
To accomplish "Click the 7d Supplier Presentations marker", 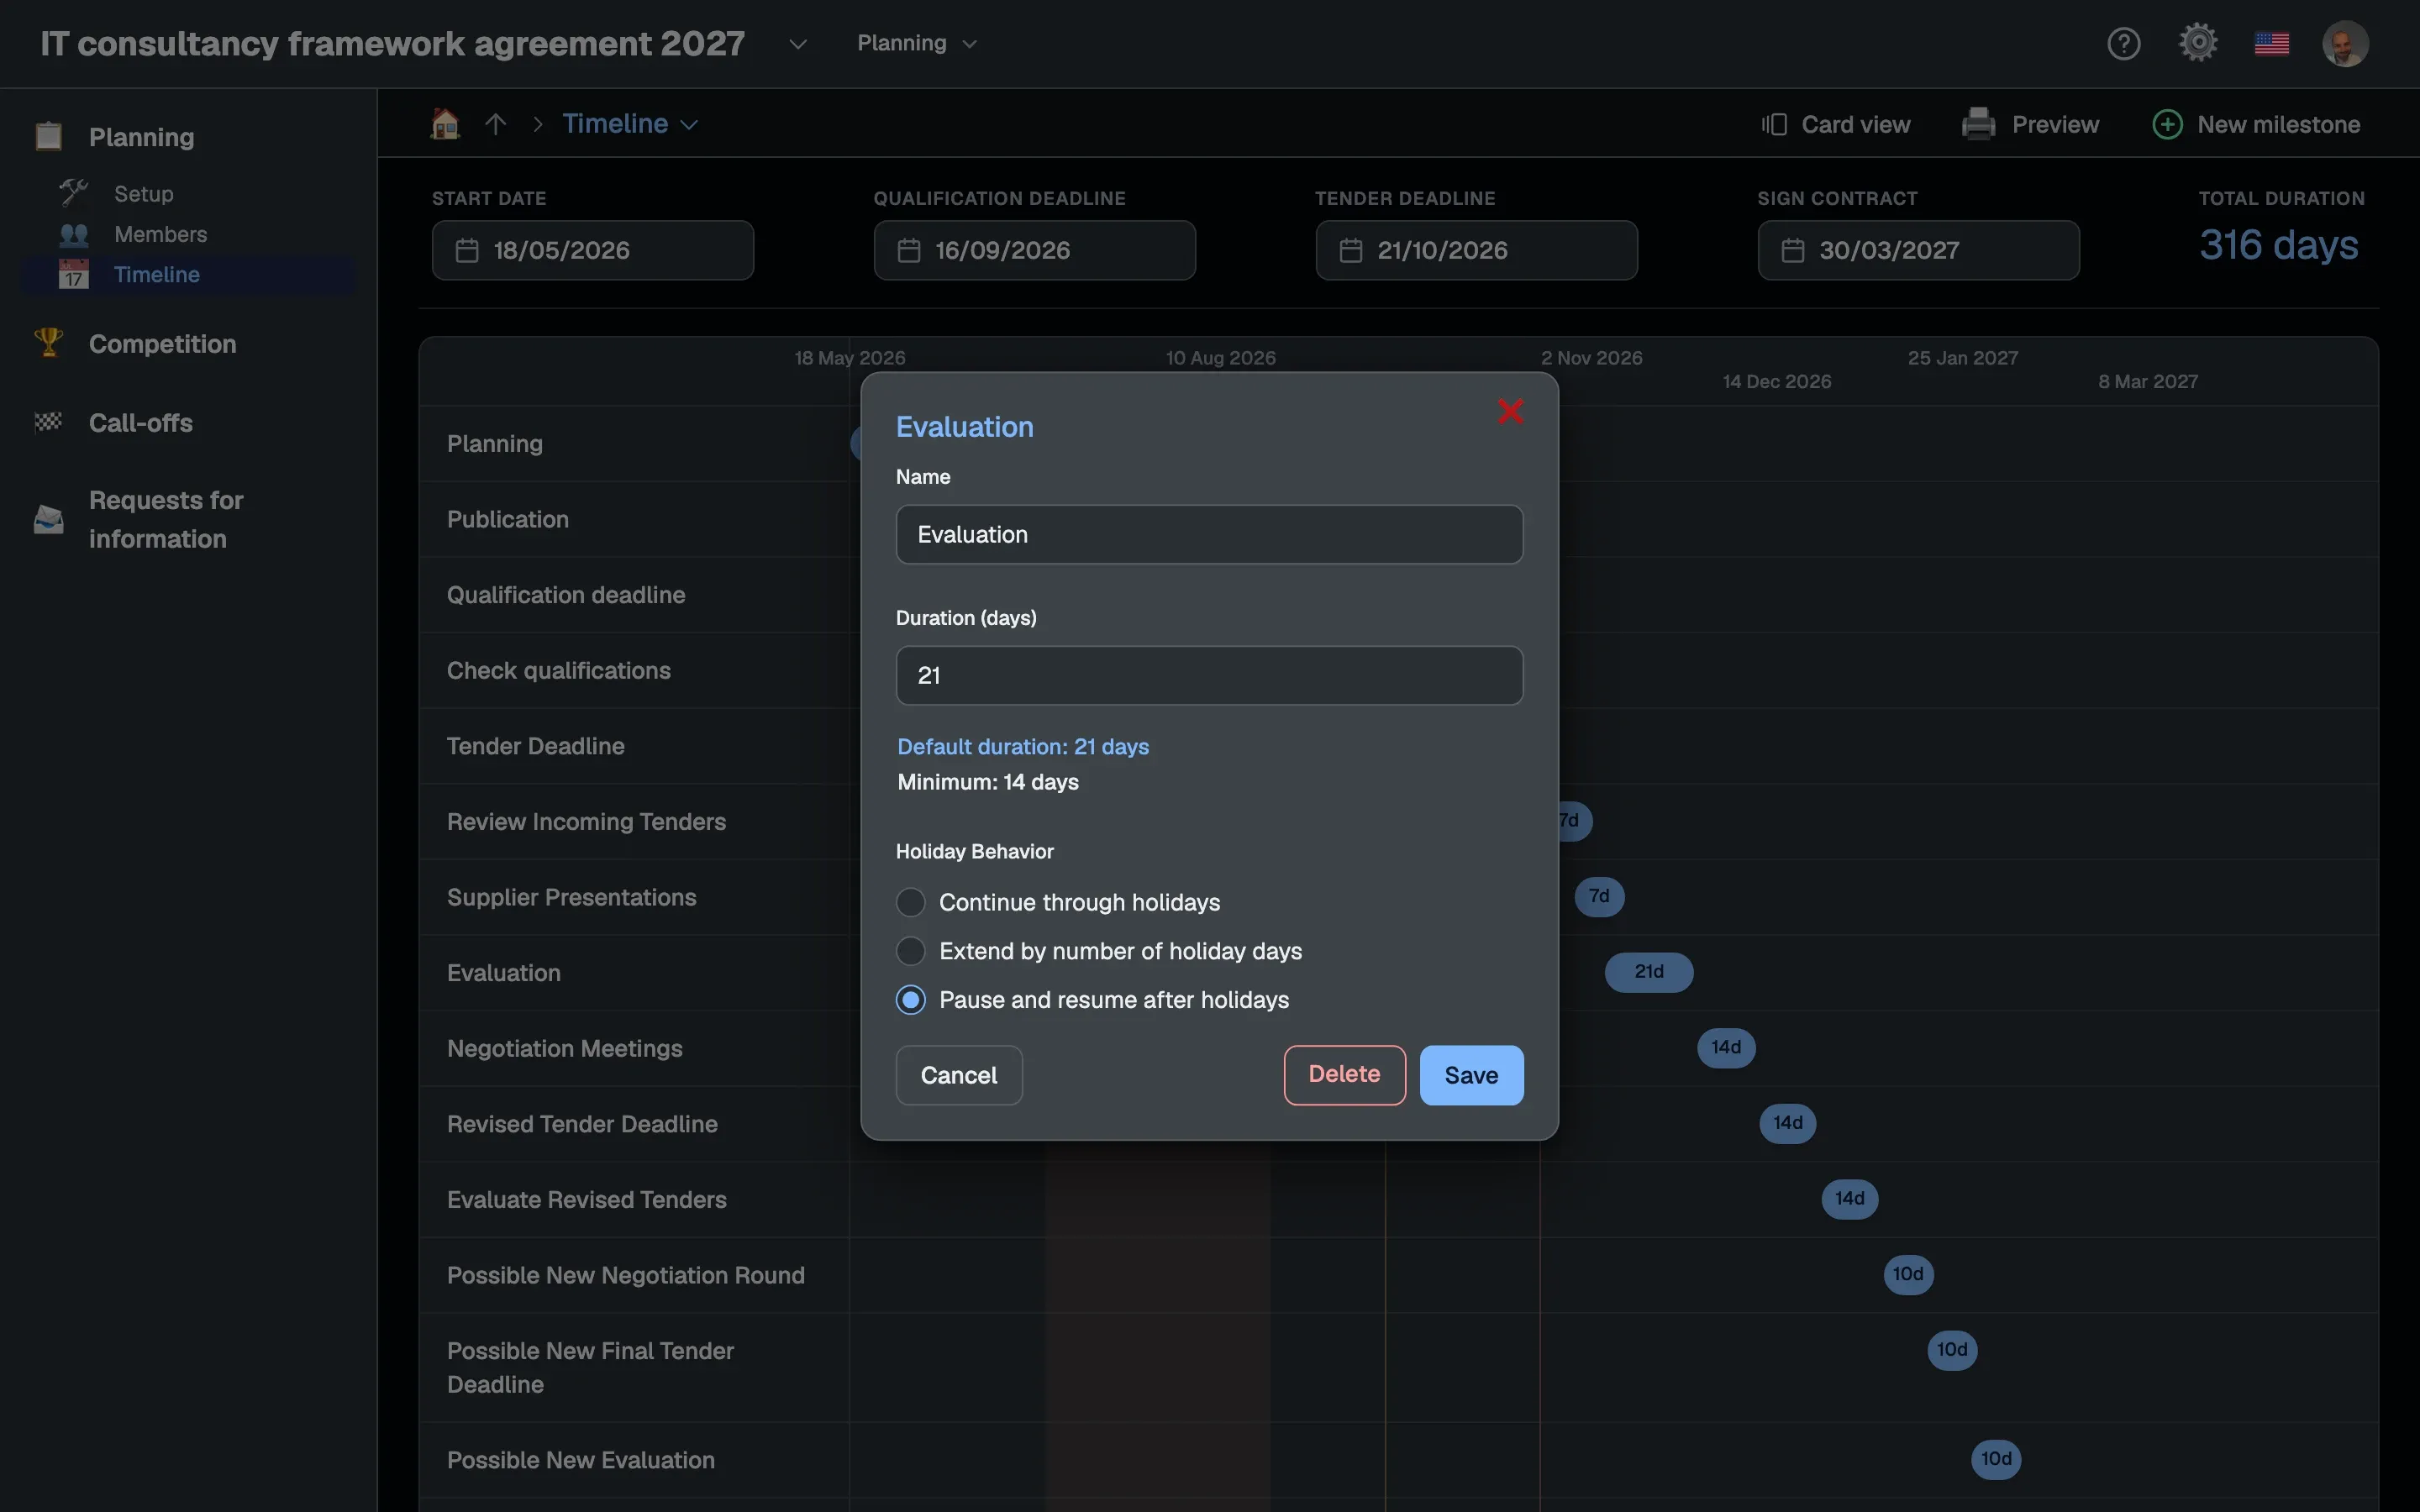I will click(1599, 897).
